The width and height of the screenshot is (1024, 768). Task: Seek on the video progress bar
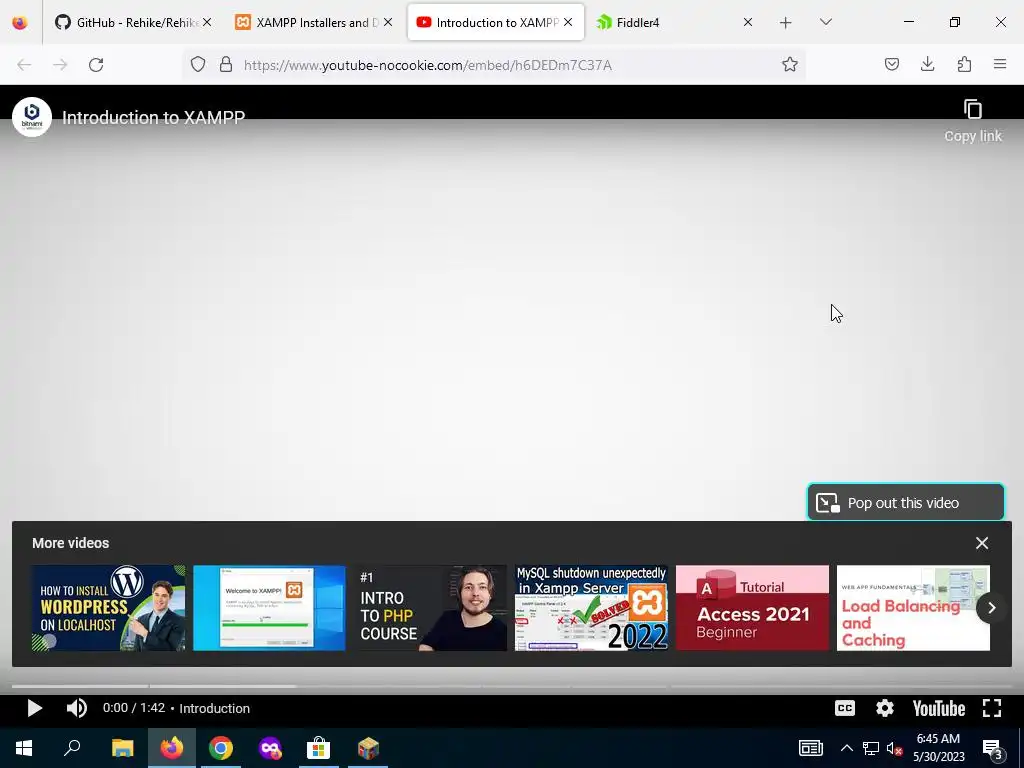pyautogui.click(x=511, y=686)
